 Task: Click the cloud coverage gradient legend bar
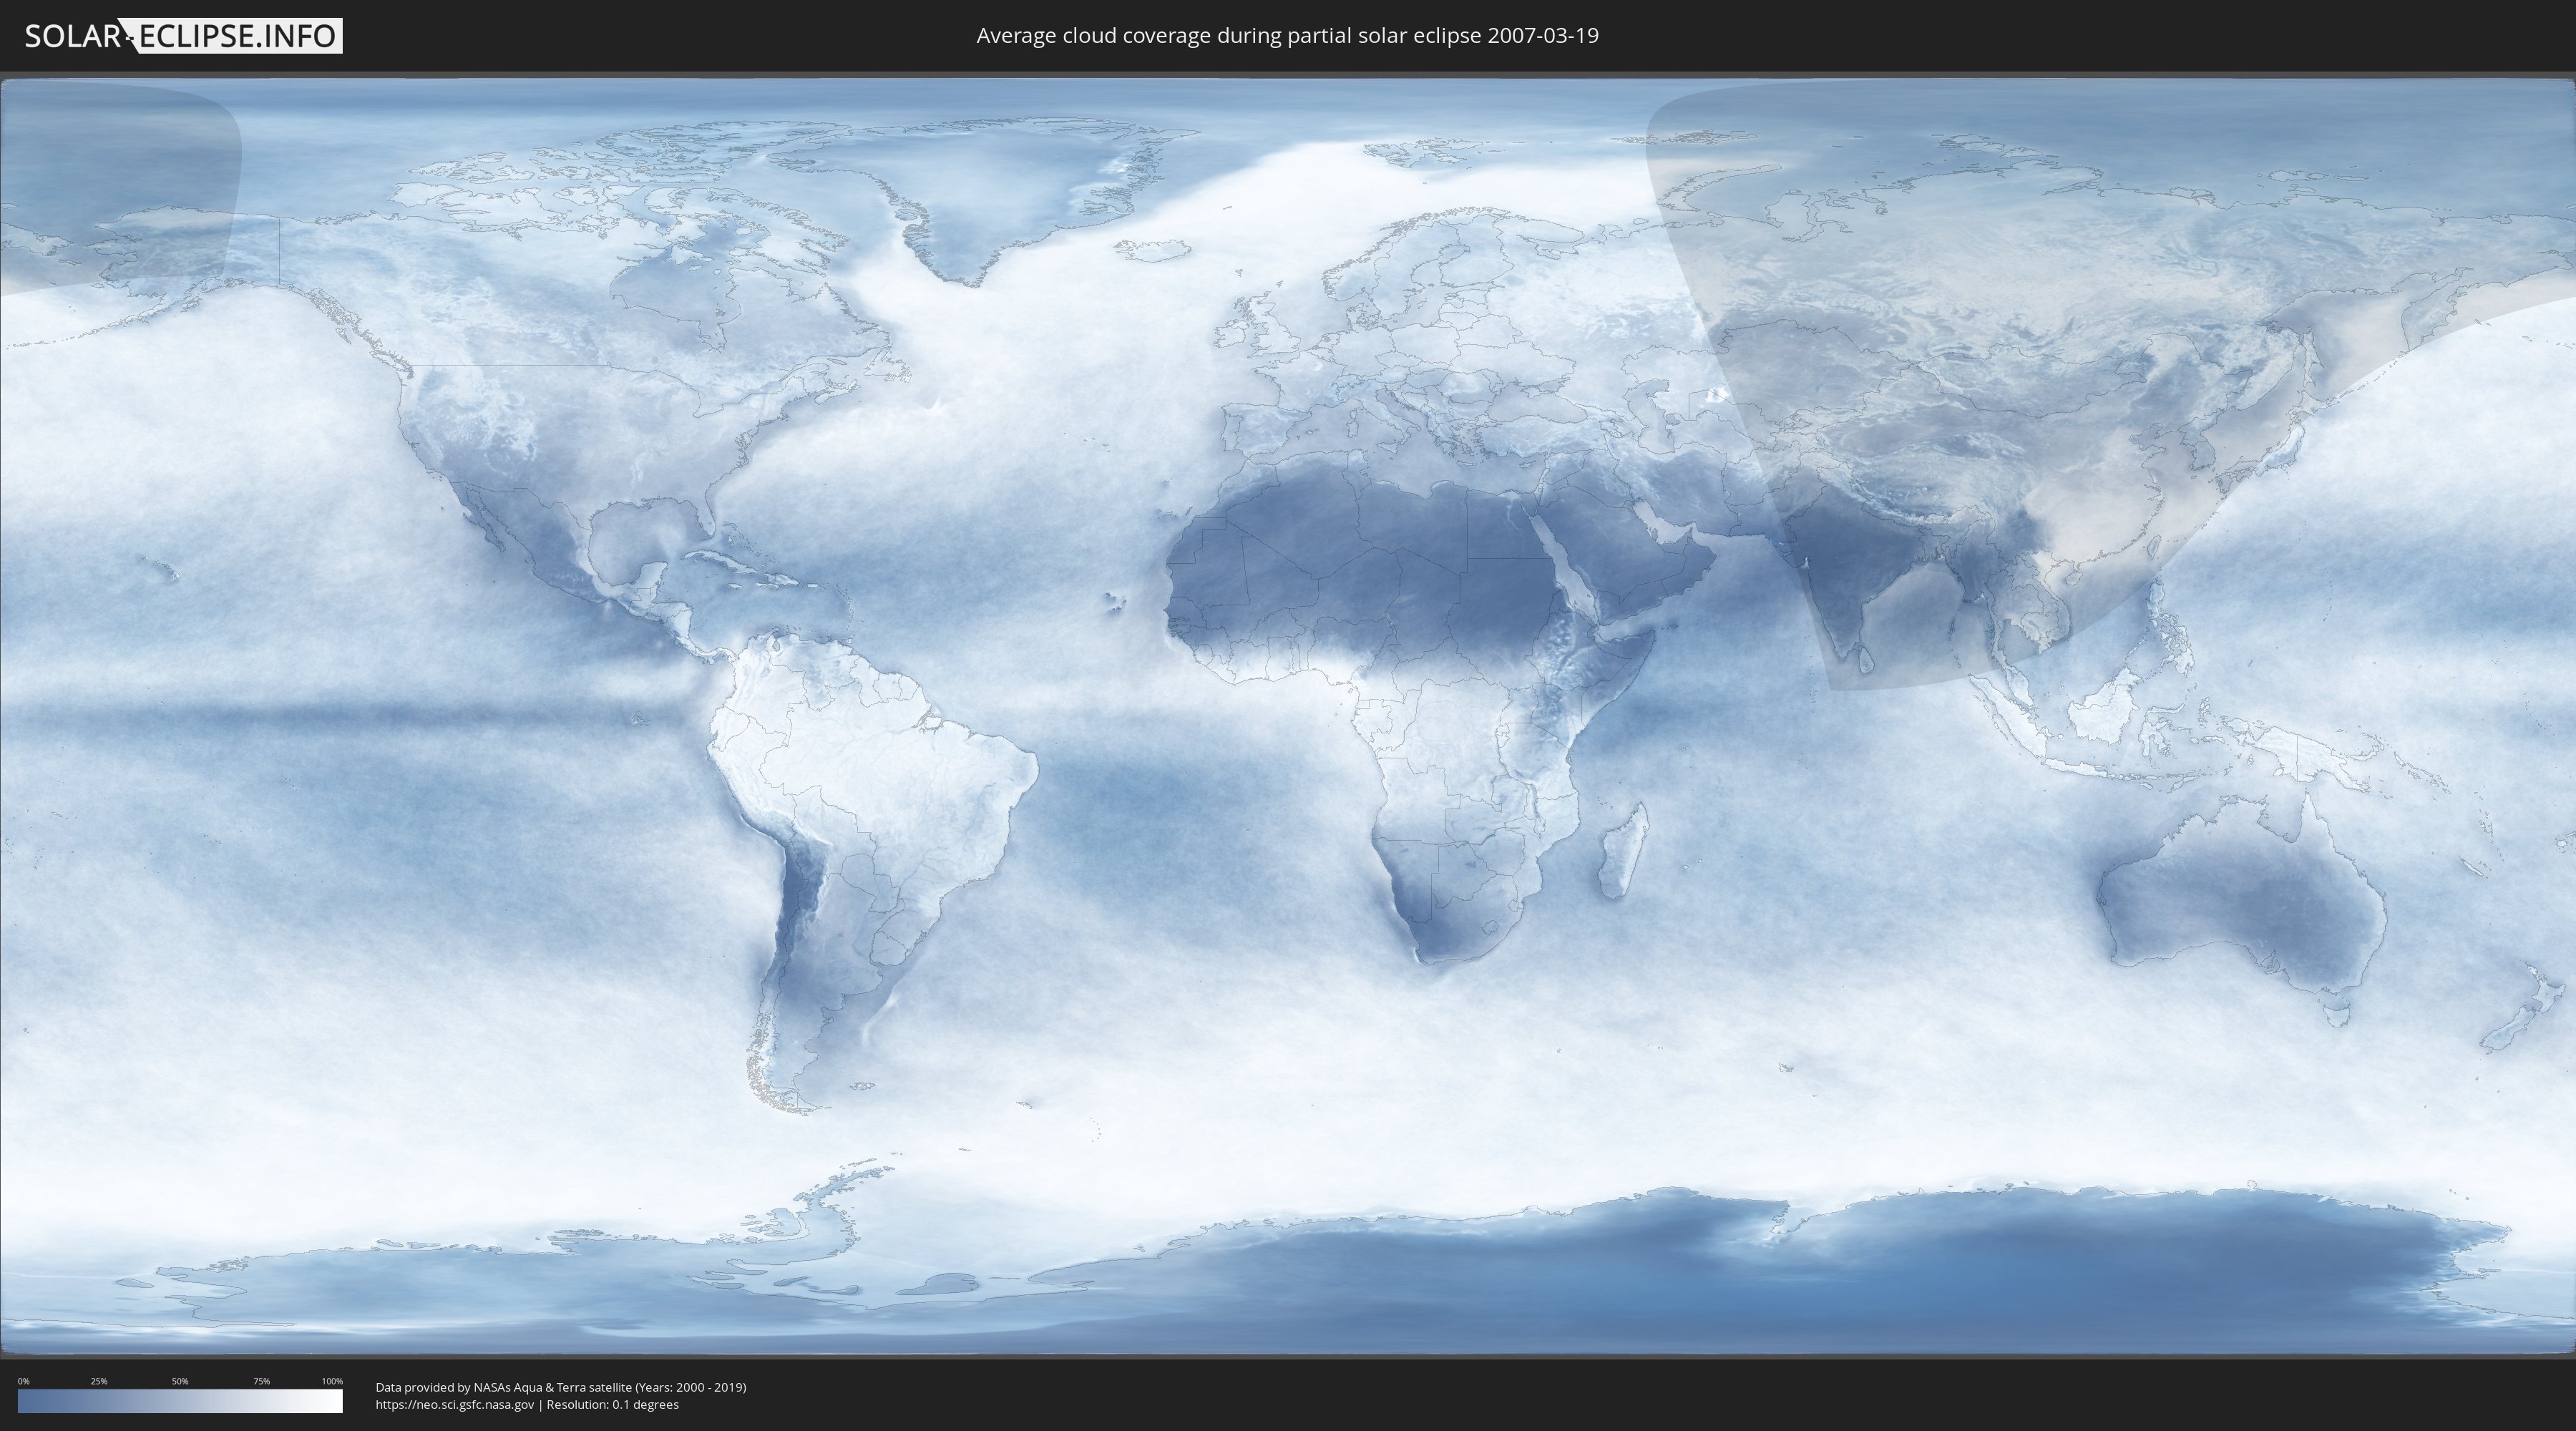pos(180,1401)
